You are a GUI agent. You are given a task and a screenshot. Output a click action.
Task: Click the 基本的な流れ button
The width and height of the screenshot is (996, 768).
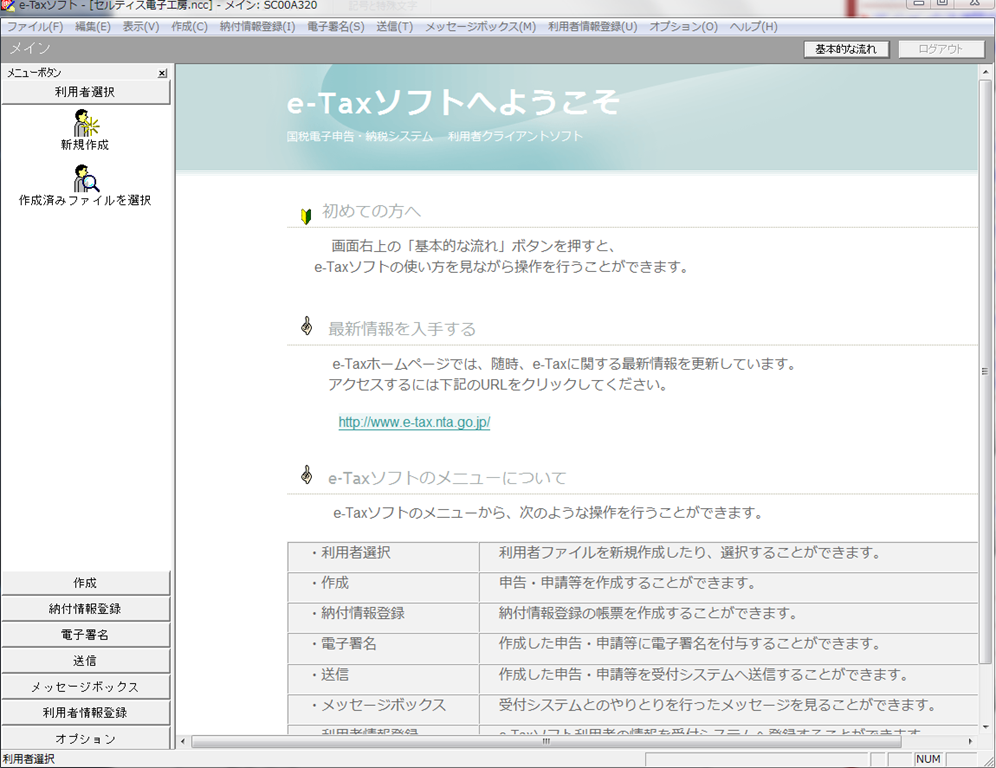(x=846, y=49)
